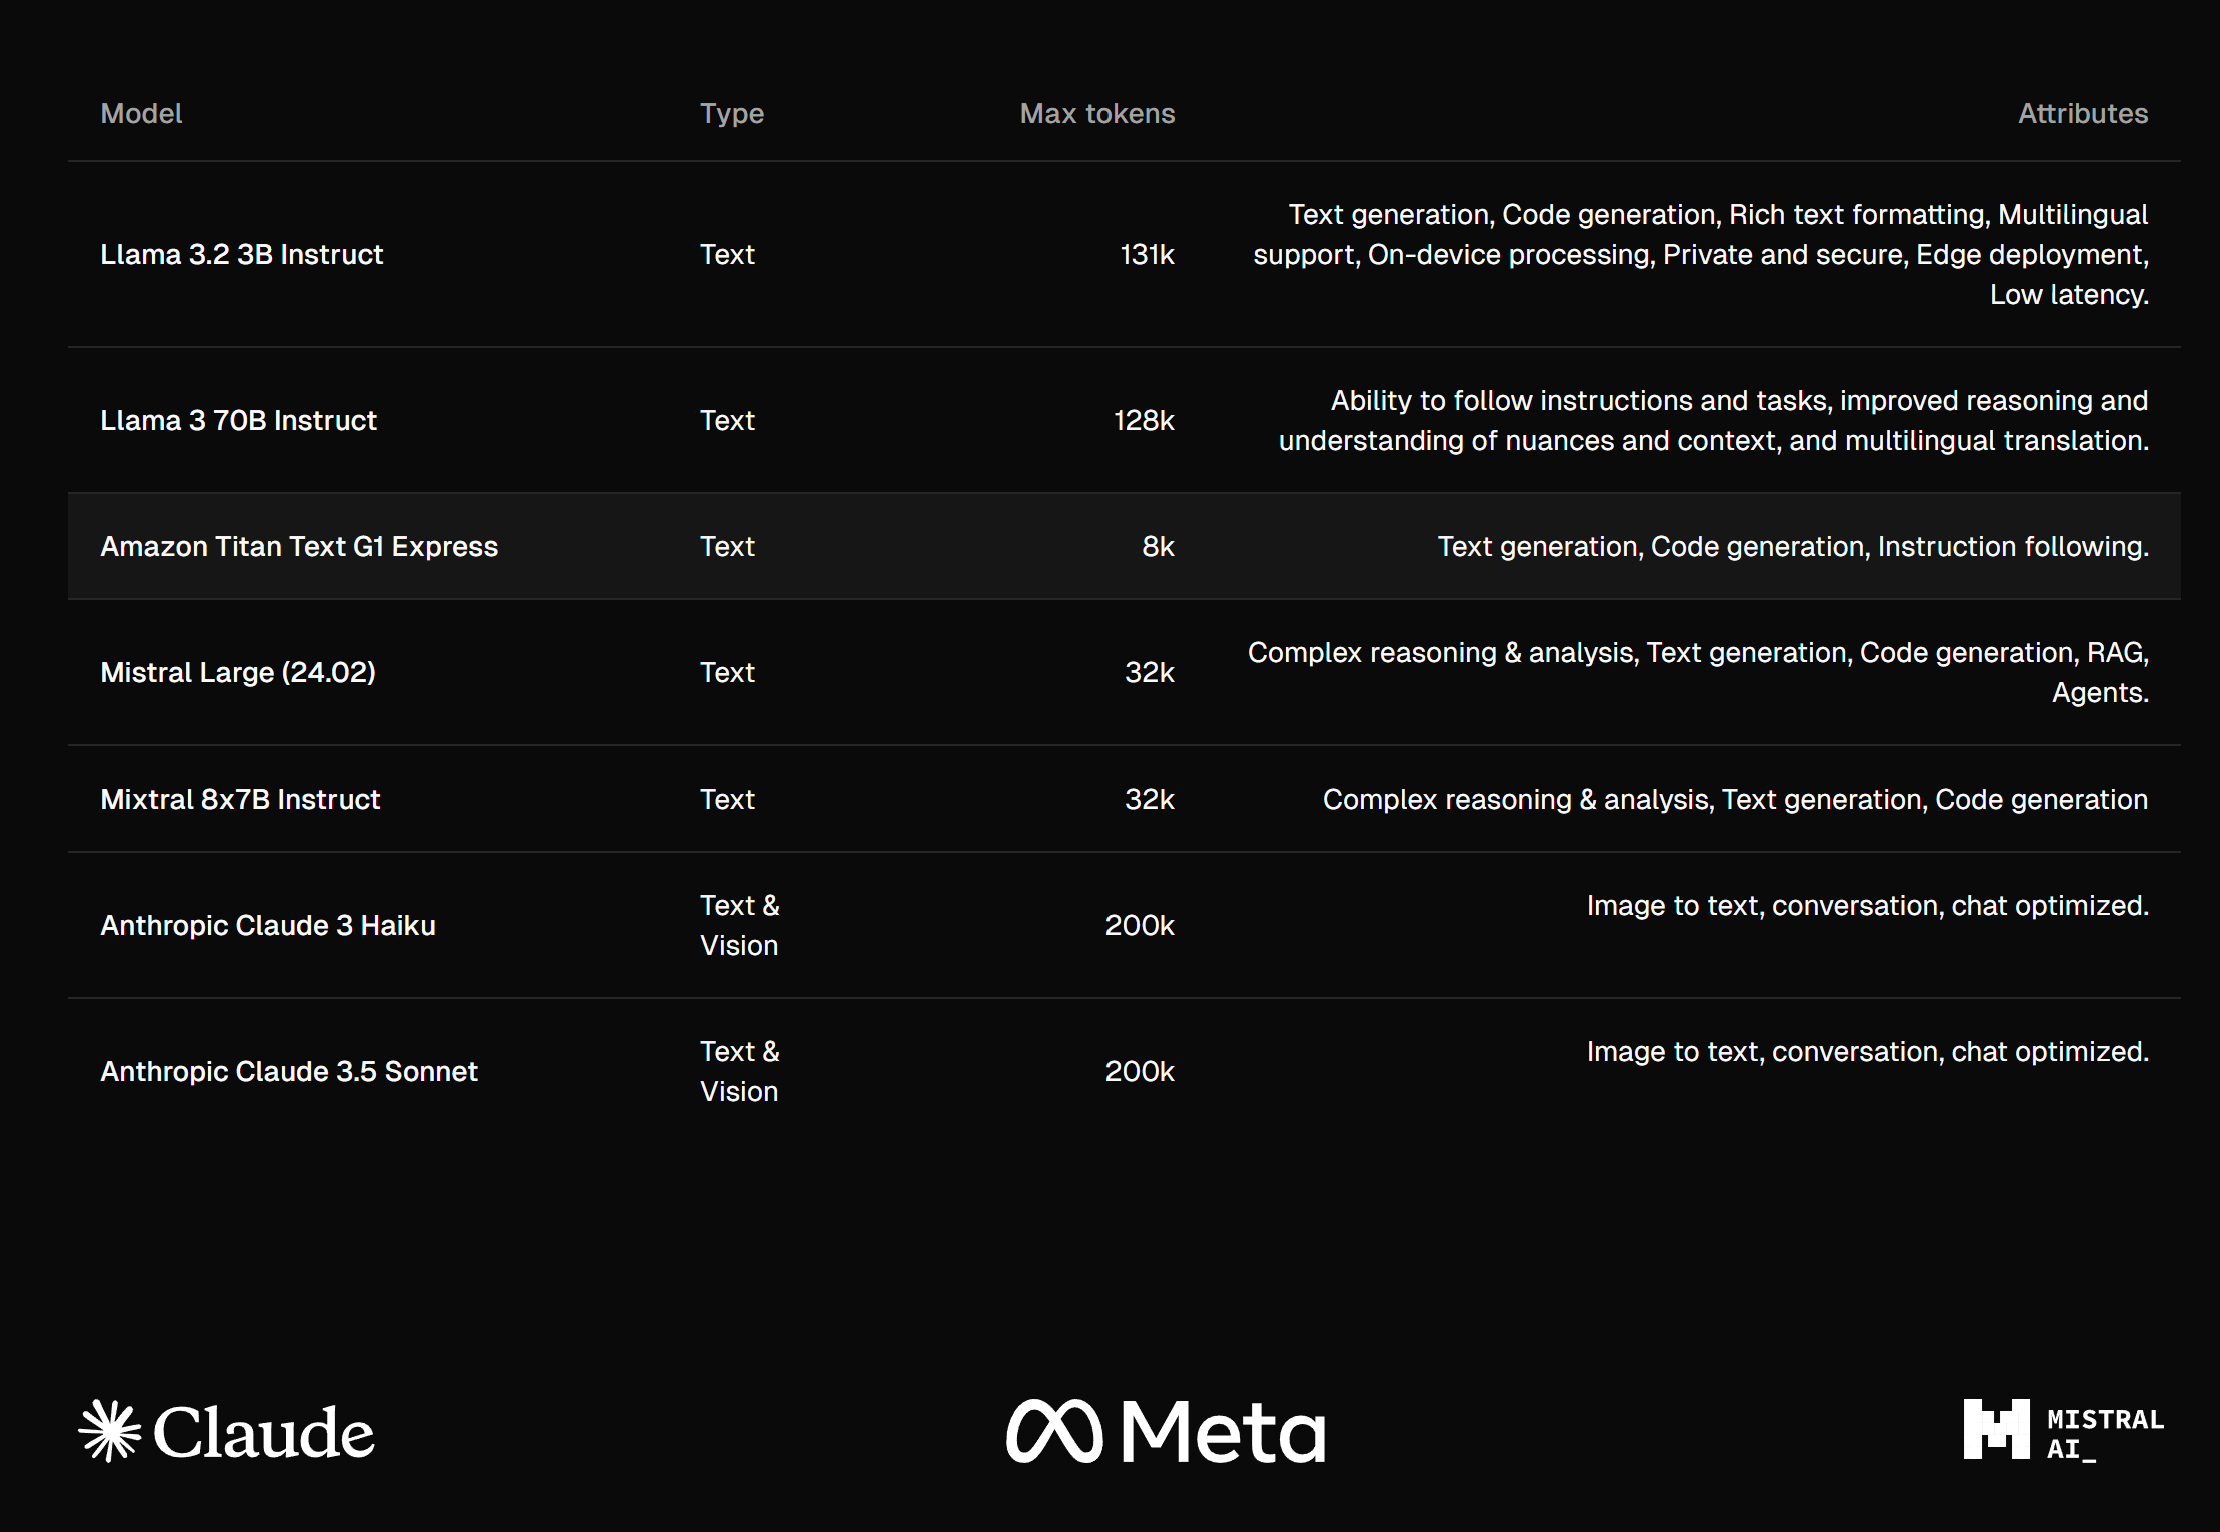Click 32k value for Mistral Large
Screen dimensions: 2220x1532
(x=1150, y=672)
